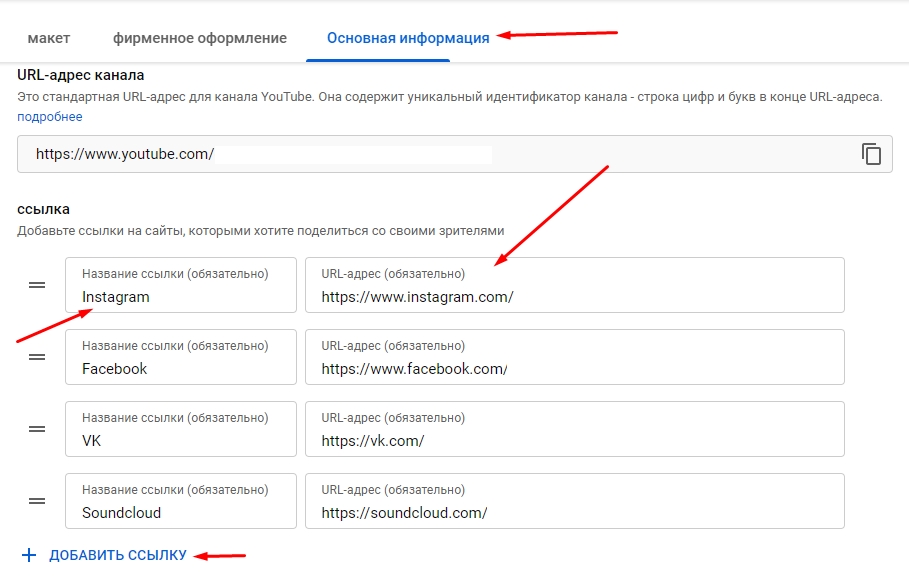This screenshot has height=586, width=909.
Task: Click the drag handle beside Soundcloud row
Action: (x=37, y=501)
